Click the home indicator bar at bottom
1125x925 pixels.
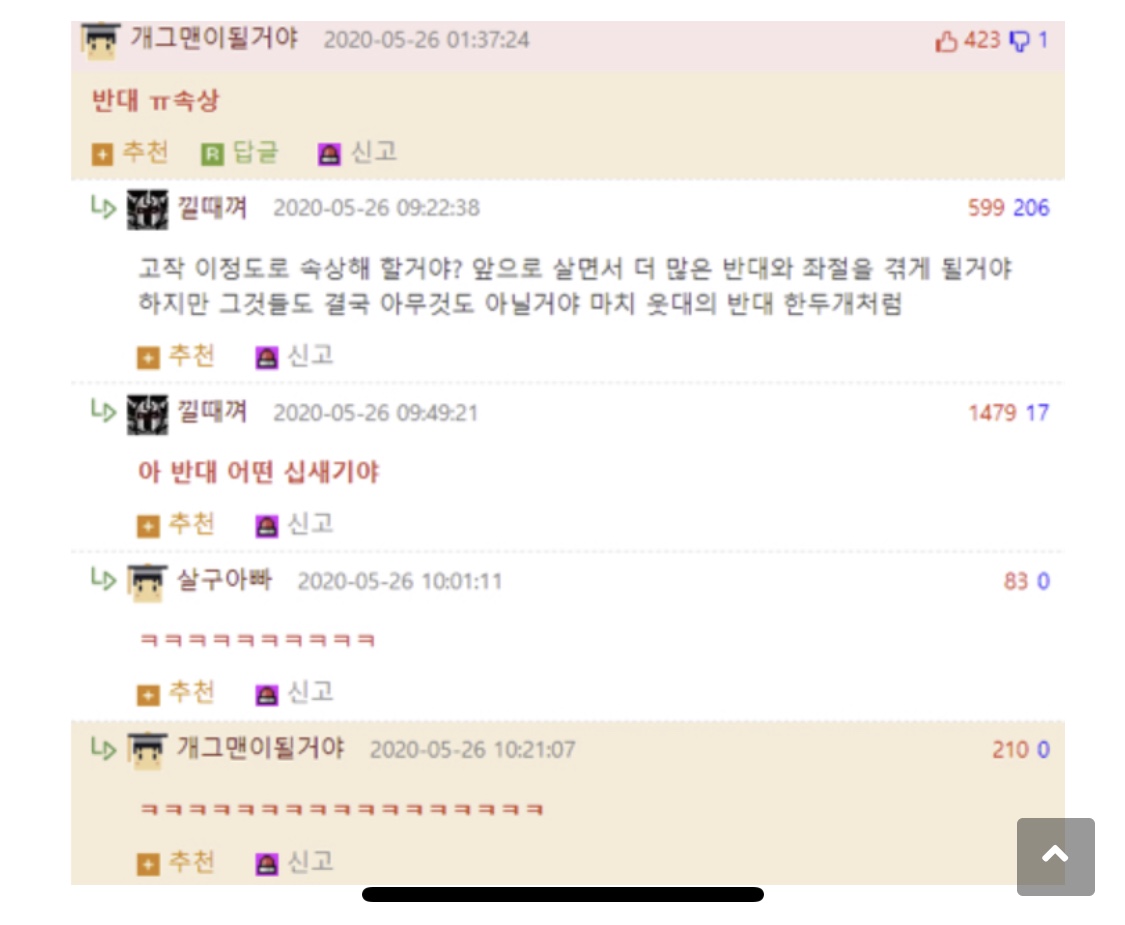click(x=562, y=894)
